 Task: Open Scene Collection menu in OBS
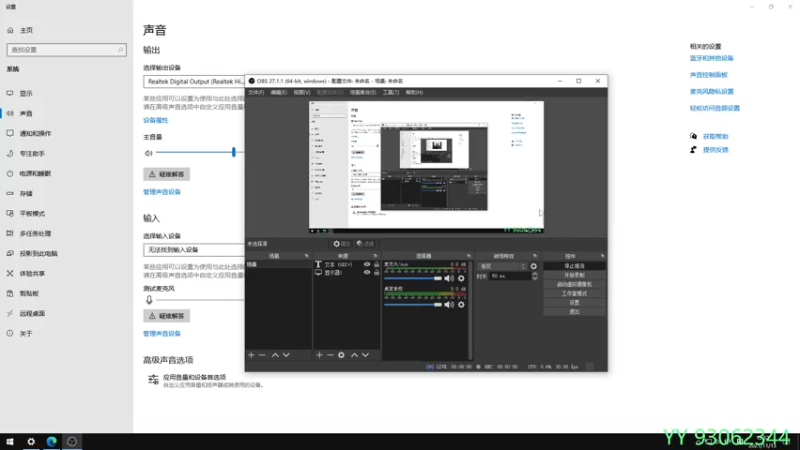363,92
